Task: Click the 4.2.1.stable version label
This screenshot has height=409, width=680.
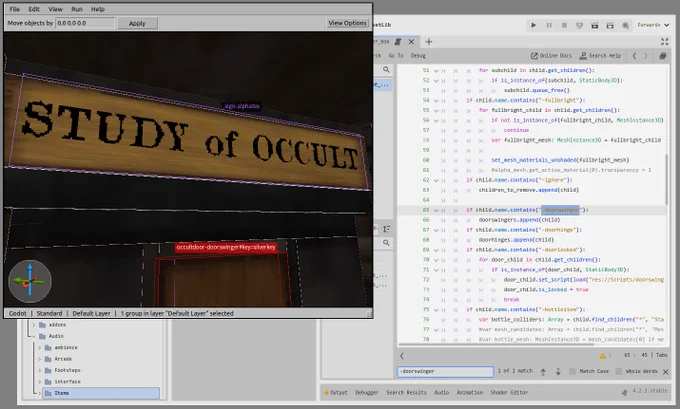Action: coord(650,391)
